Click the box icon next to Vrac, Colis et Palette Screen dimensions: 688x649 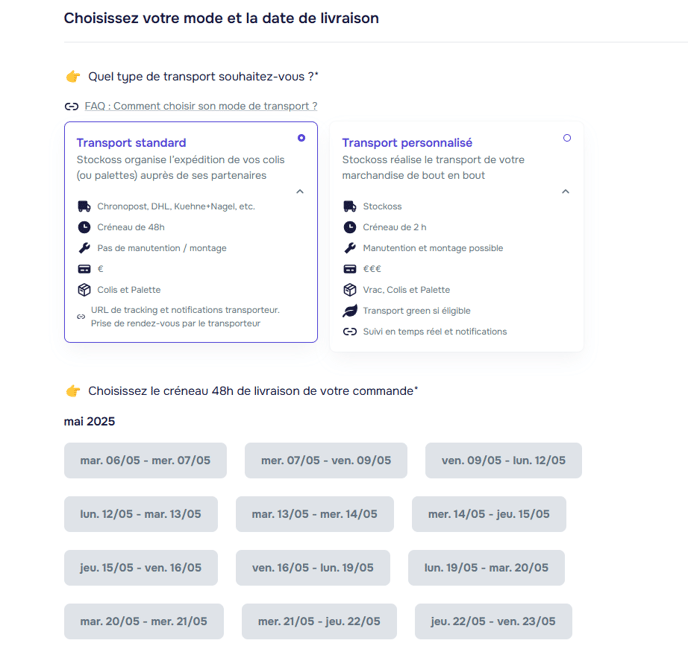(349, 290)
